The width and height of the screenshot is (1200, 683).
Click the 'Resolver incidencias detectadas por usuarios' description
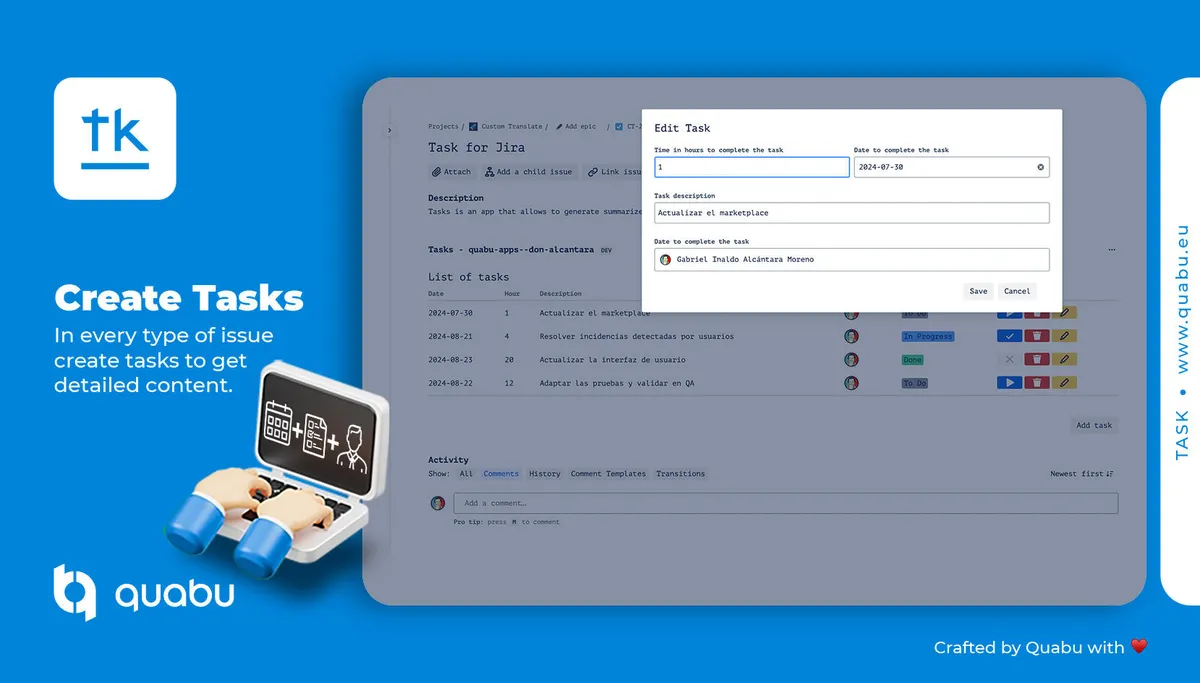(637, 337)
